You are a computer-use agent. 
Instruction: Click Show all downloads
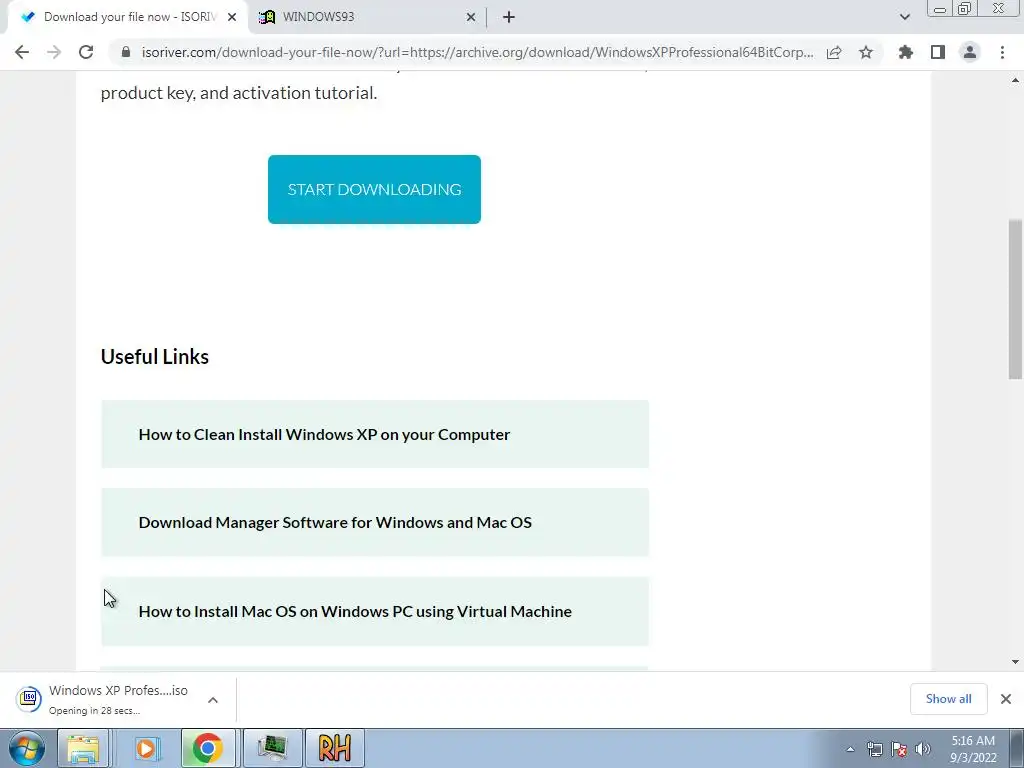point(948,699)
